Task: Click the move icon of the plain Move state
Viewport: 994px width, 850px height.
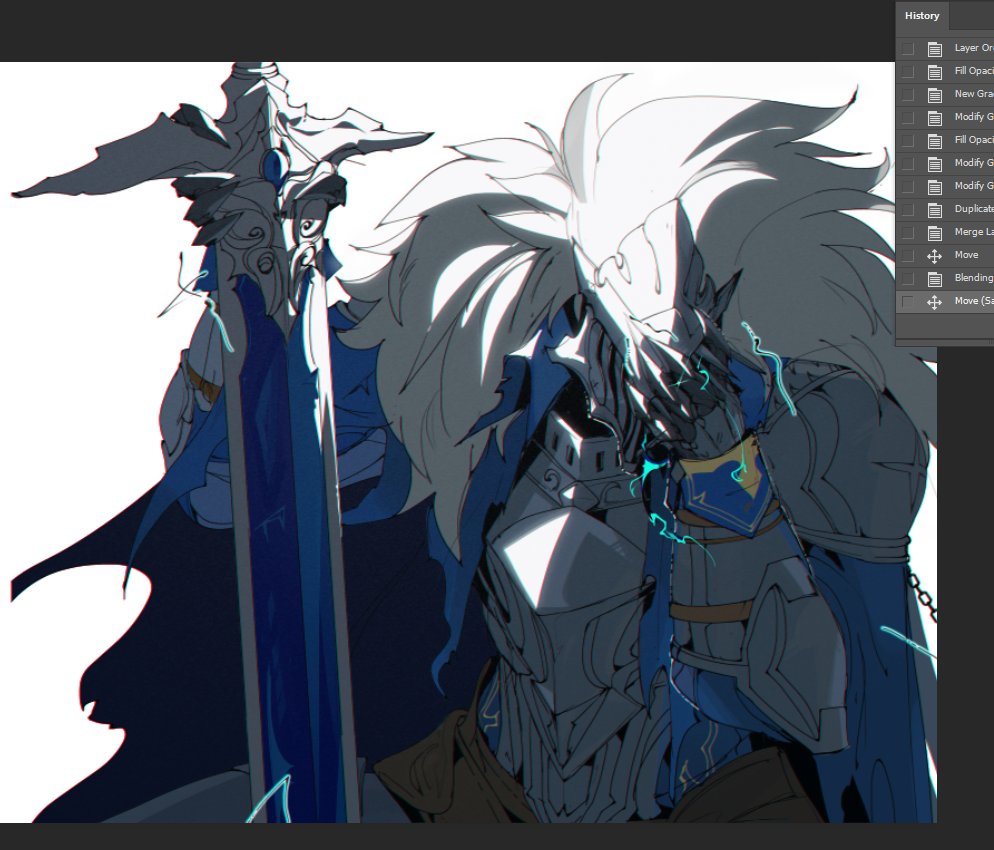Action: (x=934, y=255)
